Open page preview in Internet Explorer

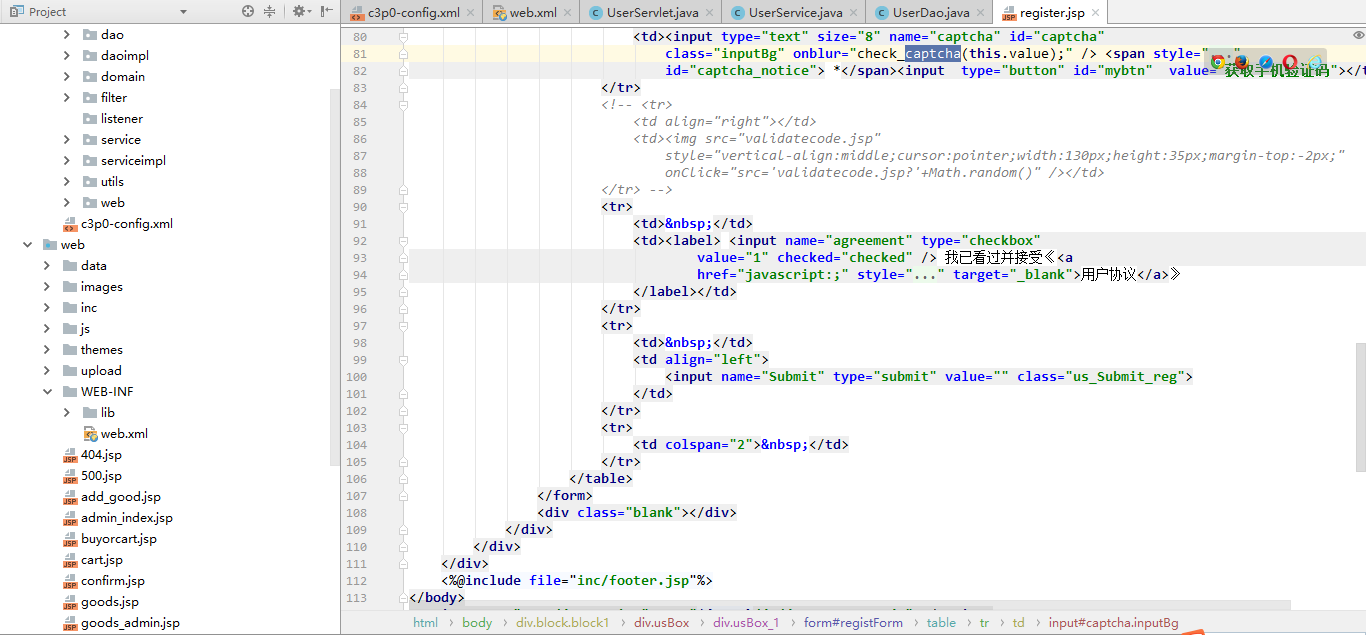pyautogui.click(x=1314, y=62)
